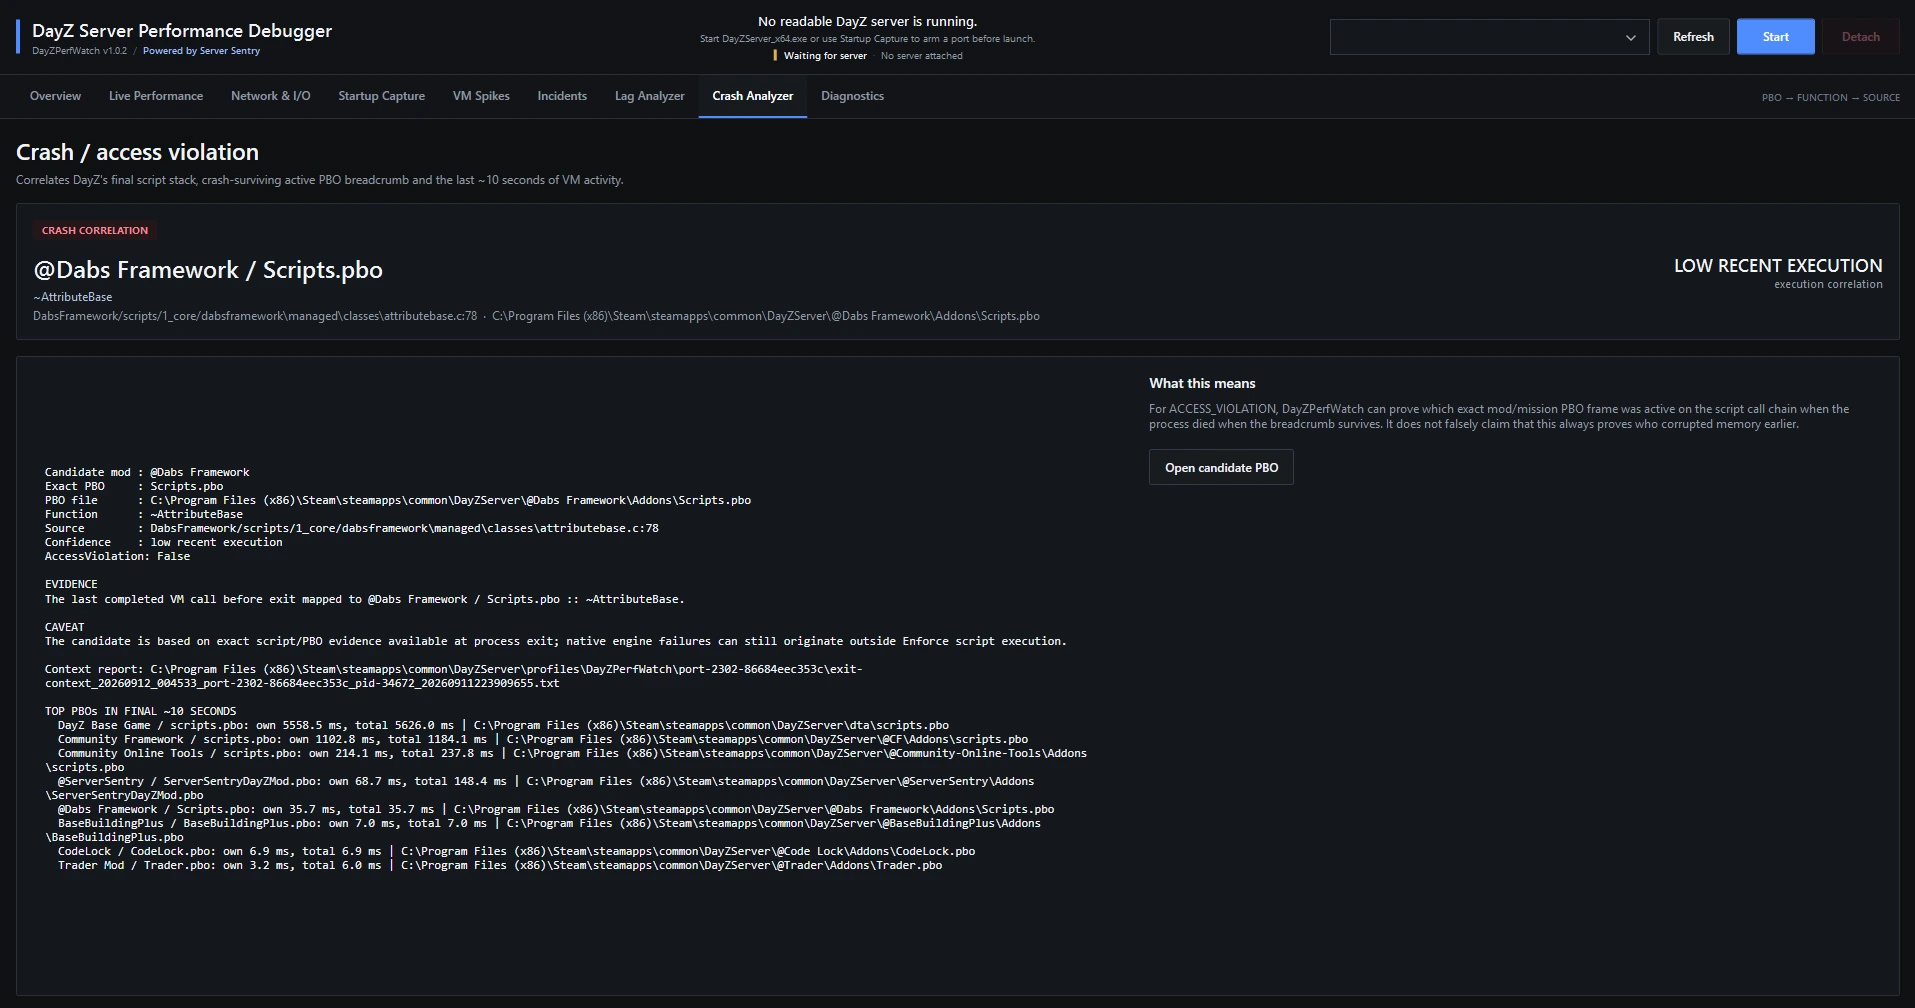Open the server selection dropdown
This screenshot has width=1915, height=1008.
click(x=1489, y=37)
